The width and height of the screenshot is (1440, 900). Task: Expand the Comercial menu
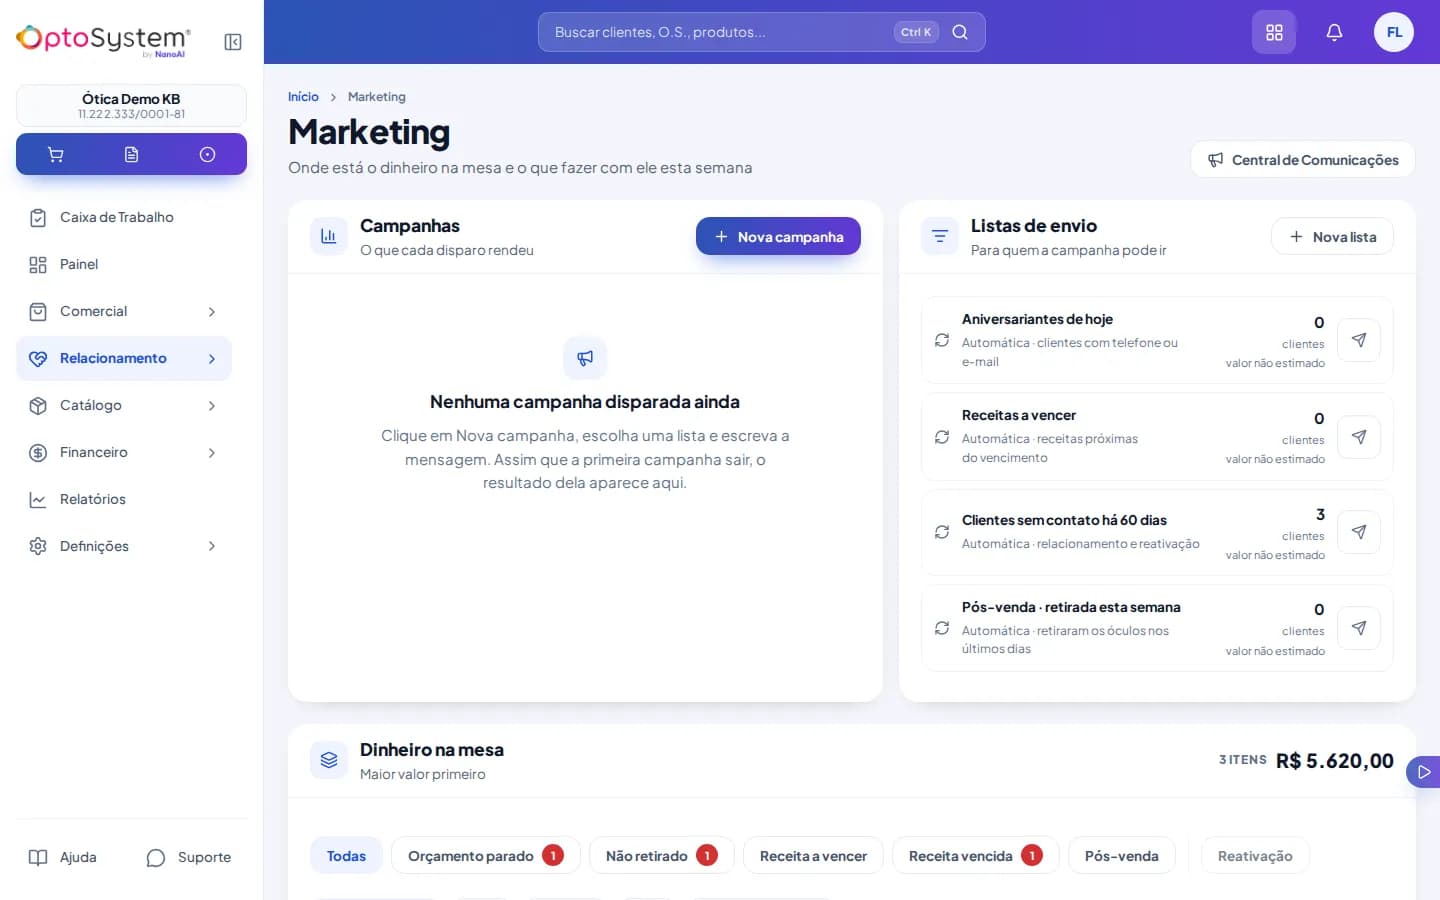click(x=124, y=311)
